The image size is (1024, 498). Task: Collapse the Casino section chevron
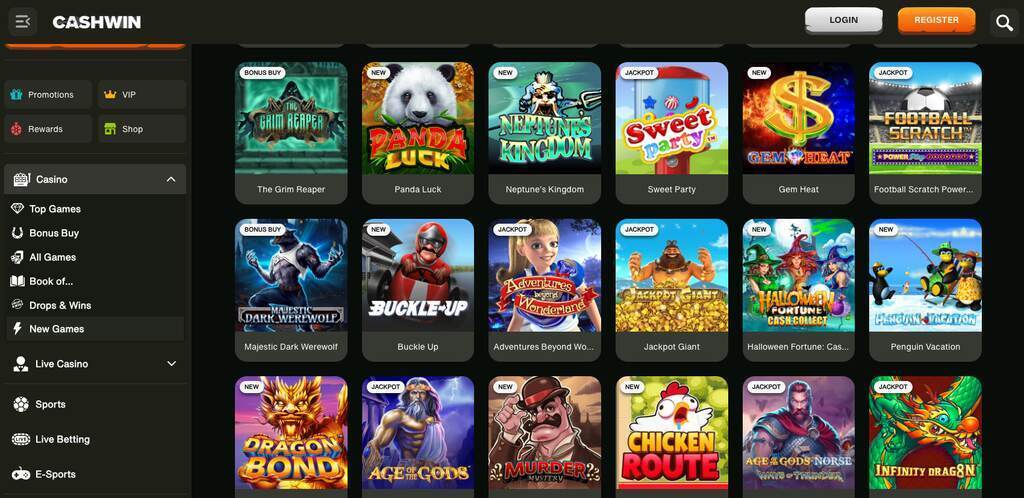171,179
